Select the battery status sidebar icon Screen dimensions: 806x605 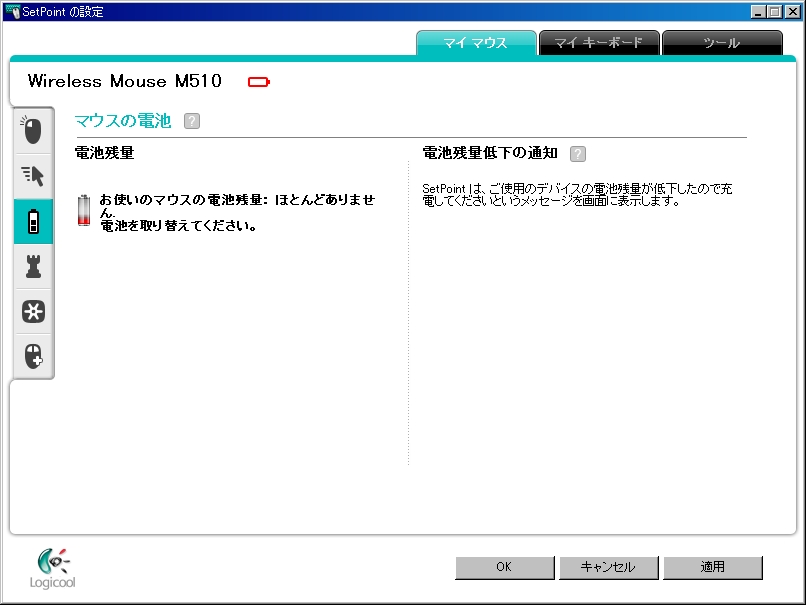tap(33, 222)
